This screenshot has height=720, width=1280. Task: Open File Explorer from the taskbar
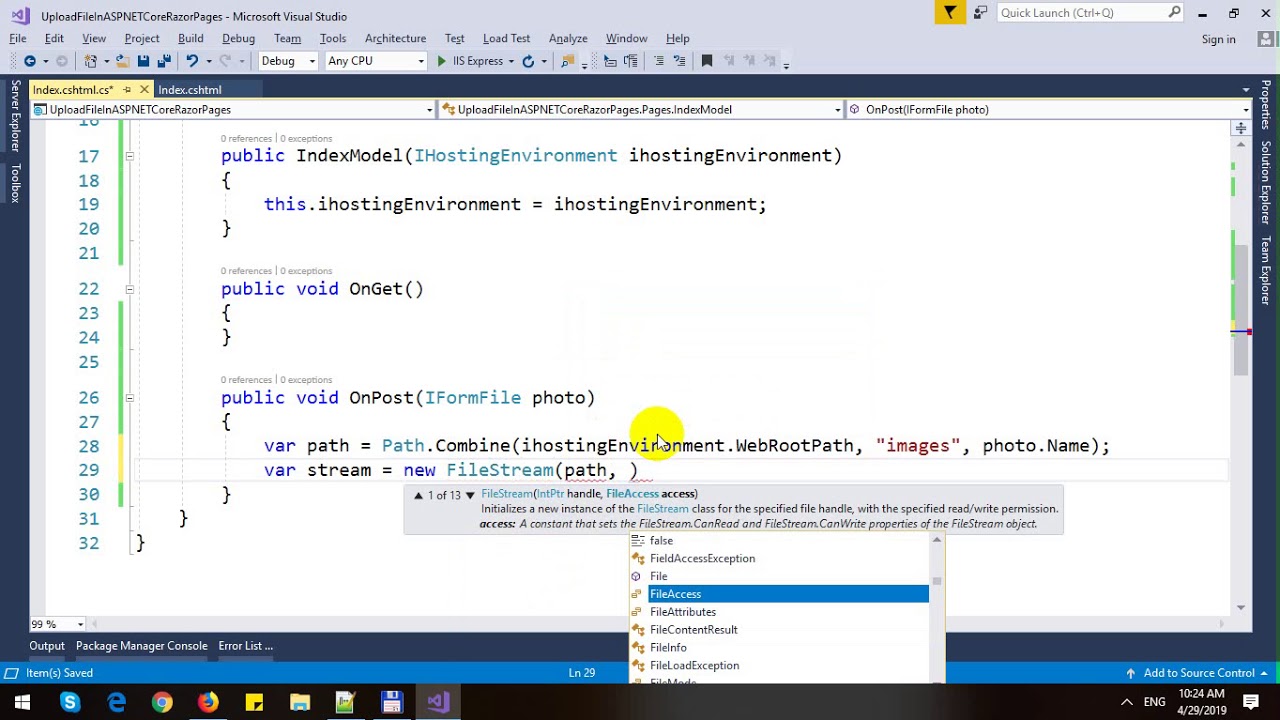tap(300, 702)
